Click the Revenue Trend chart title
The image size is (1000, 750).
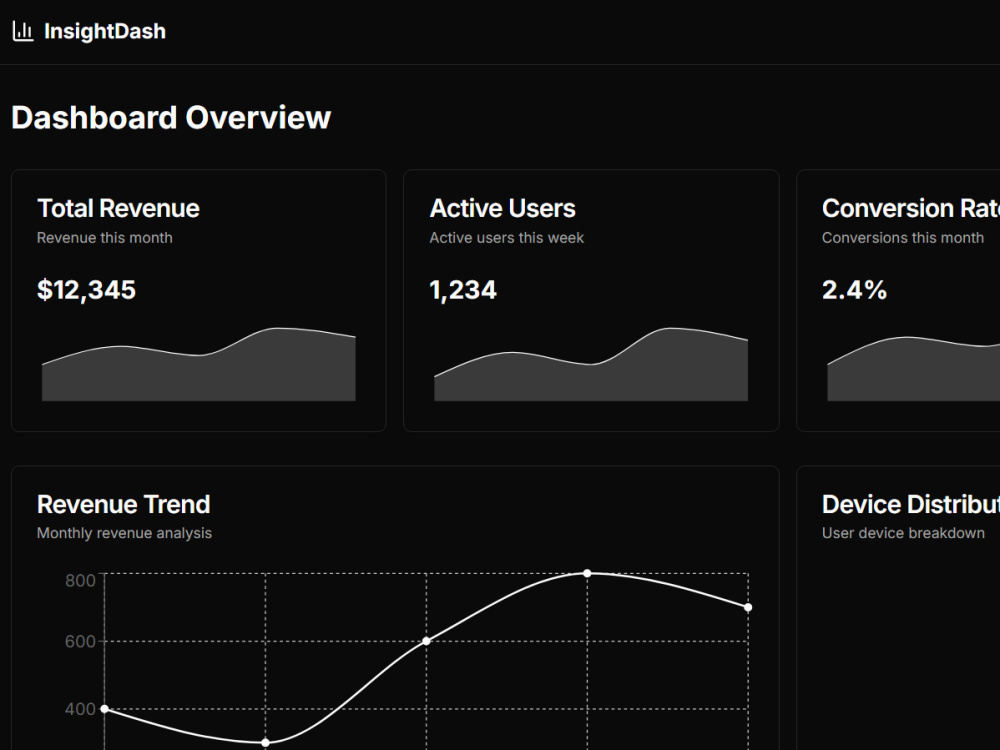(x=124, y=504)
